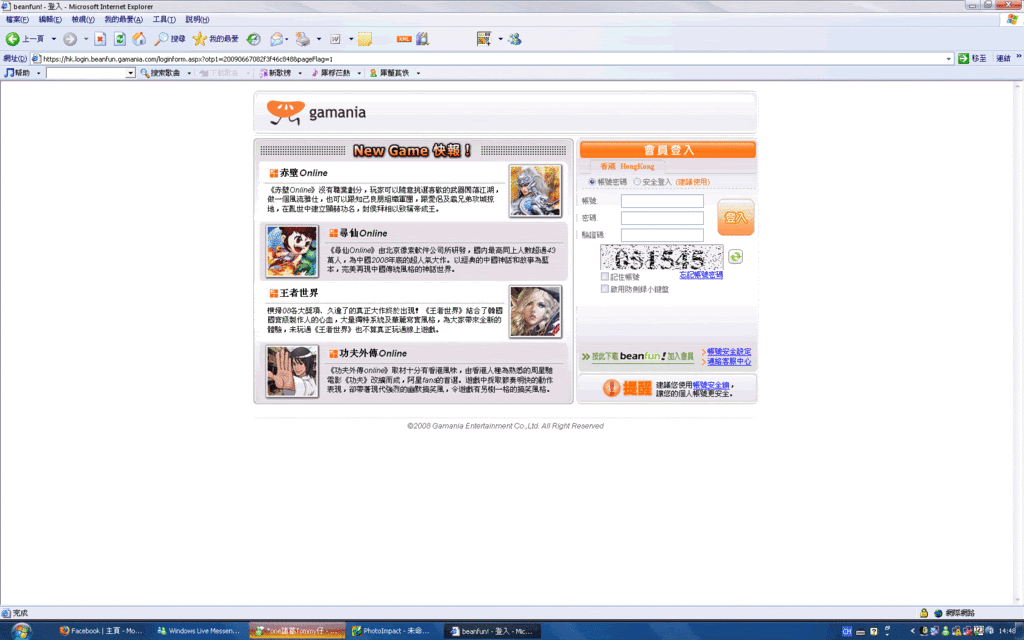Click security lock icon in status bar

click(x=924, y=613)
